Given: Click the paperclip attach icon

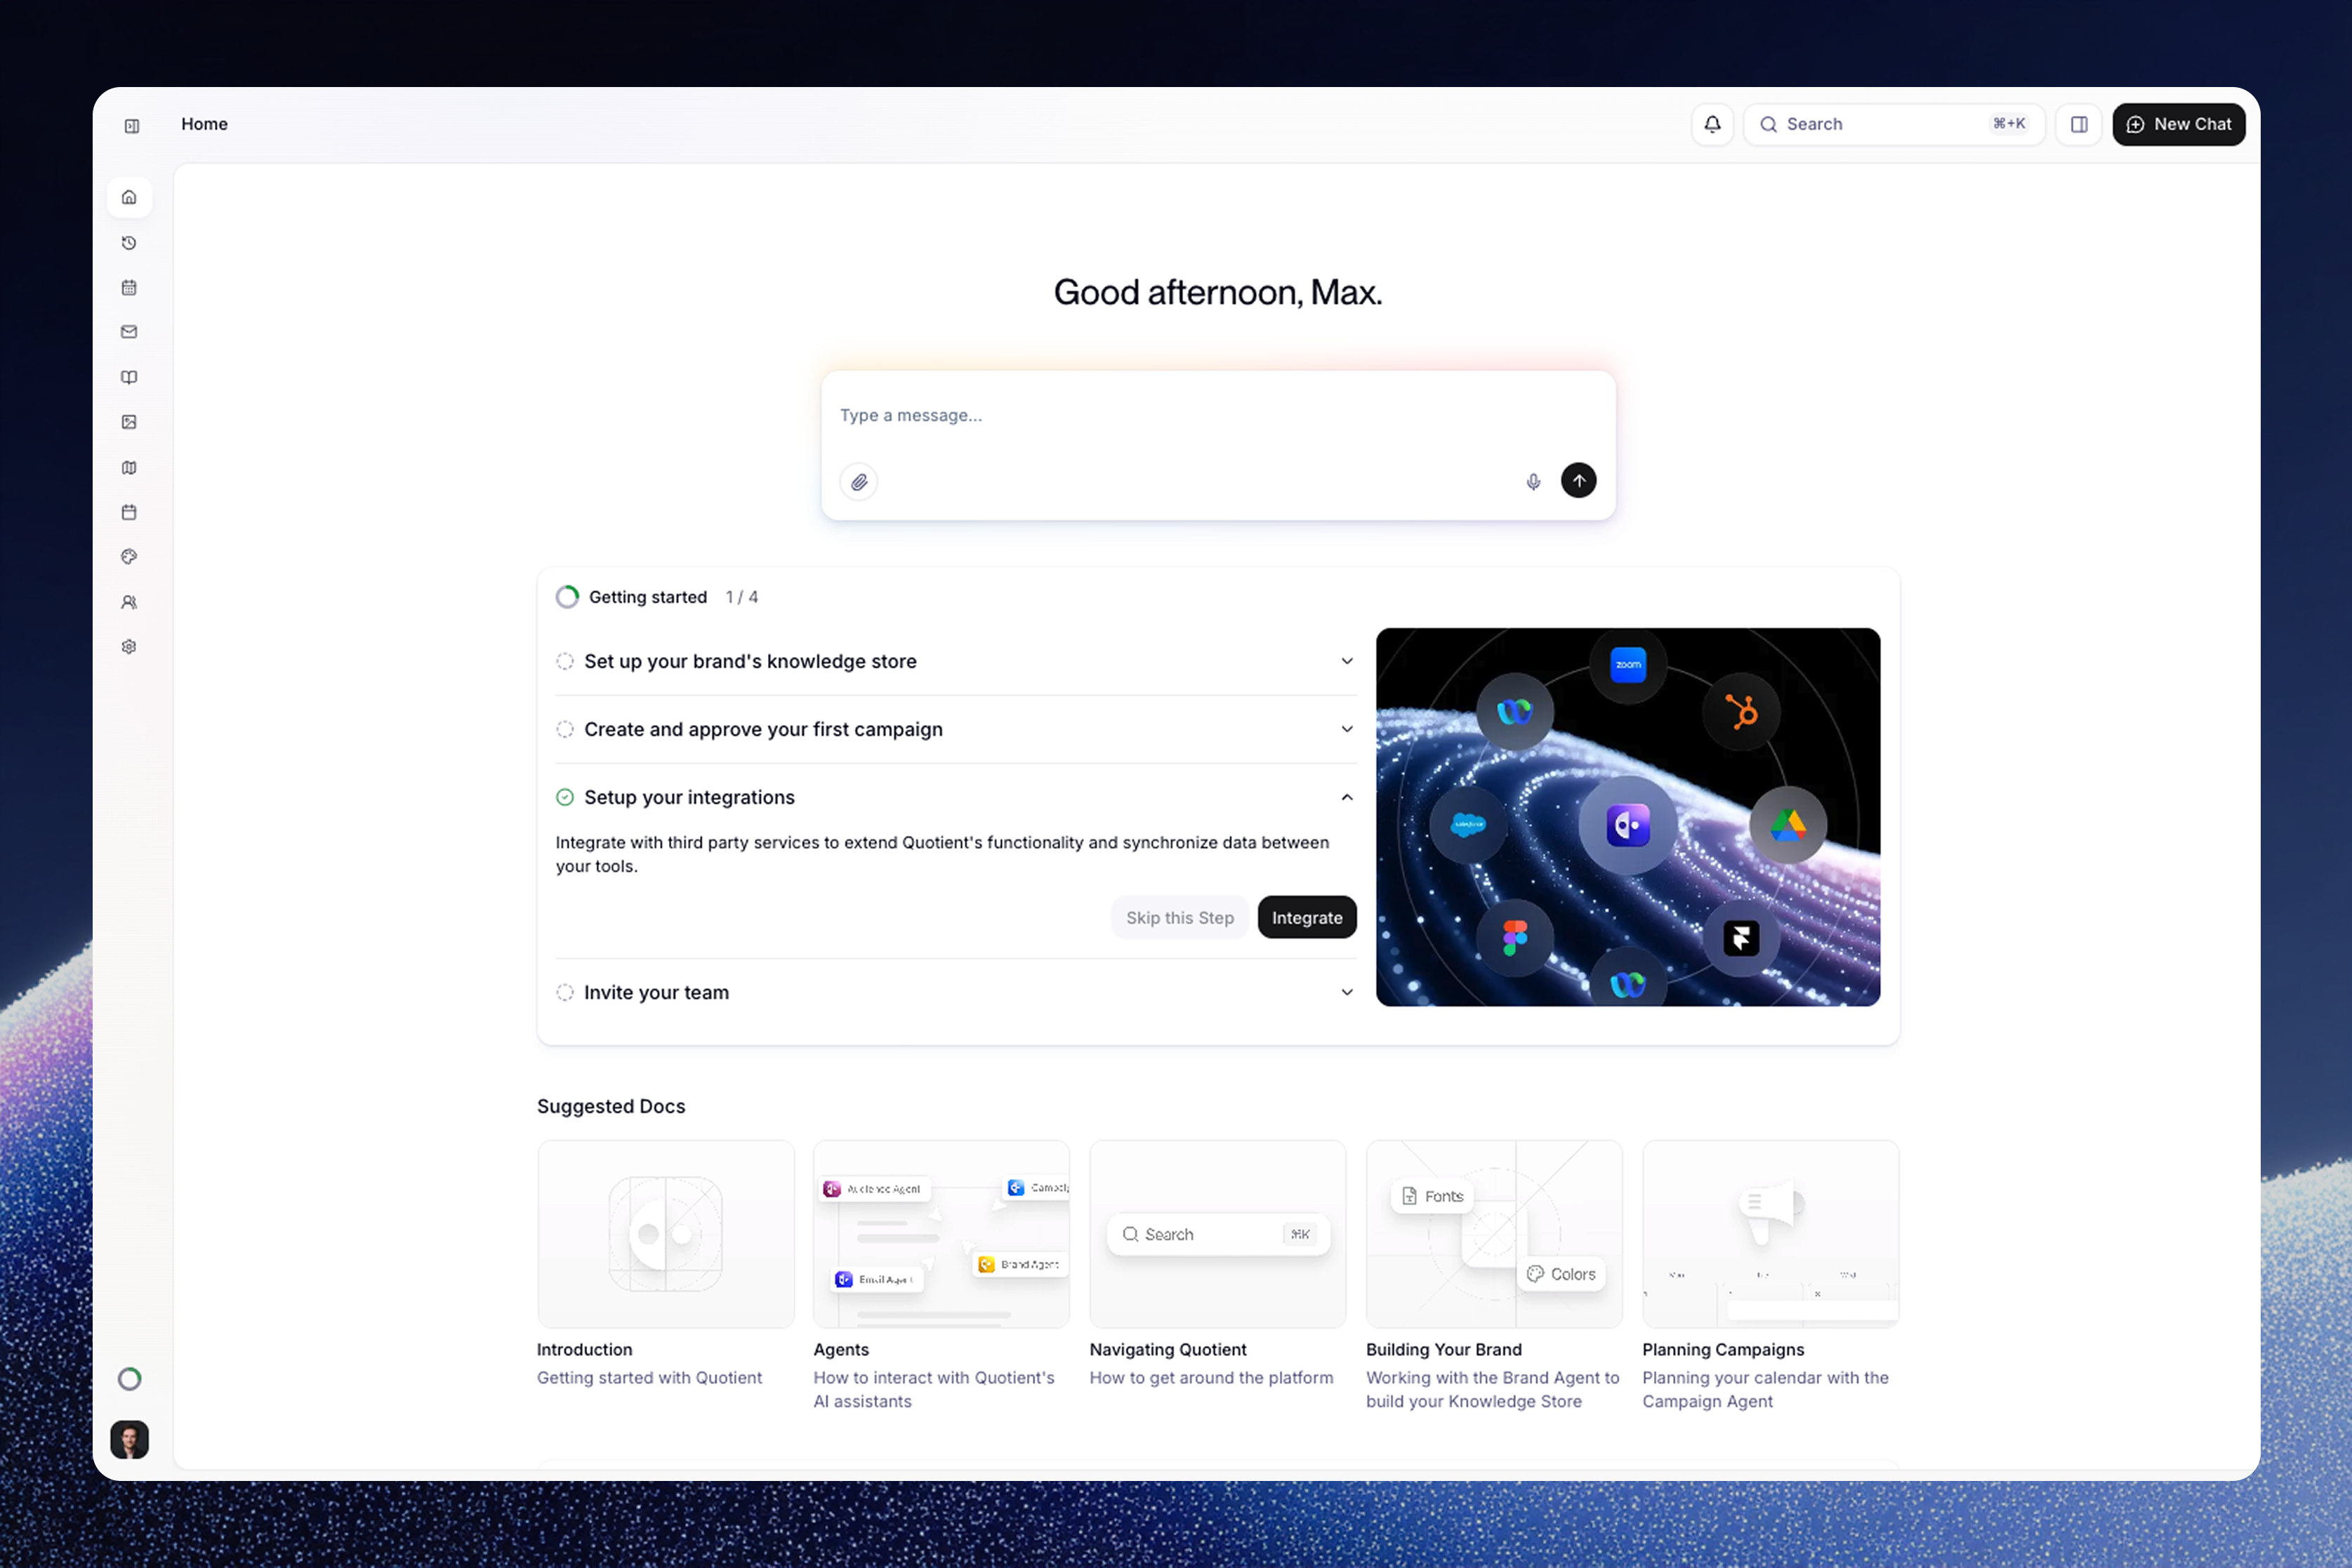Looking at the screenshot, I should pyautogui.click(x=859, y=482).
